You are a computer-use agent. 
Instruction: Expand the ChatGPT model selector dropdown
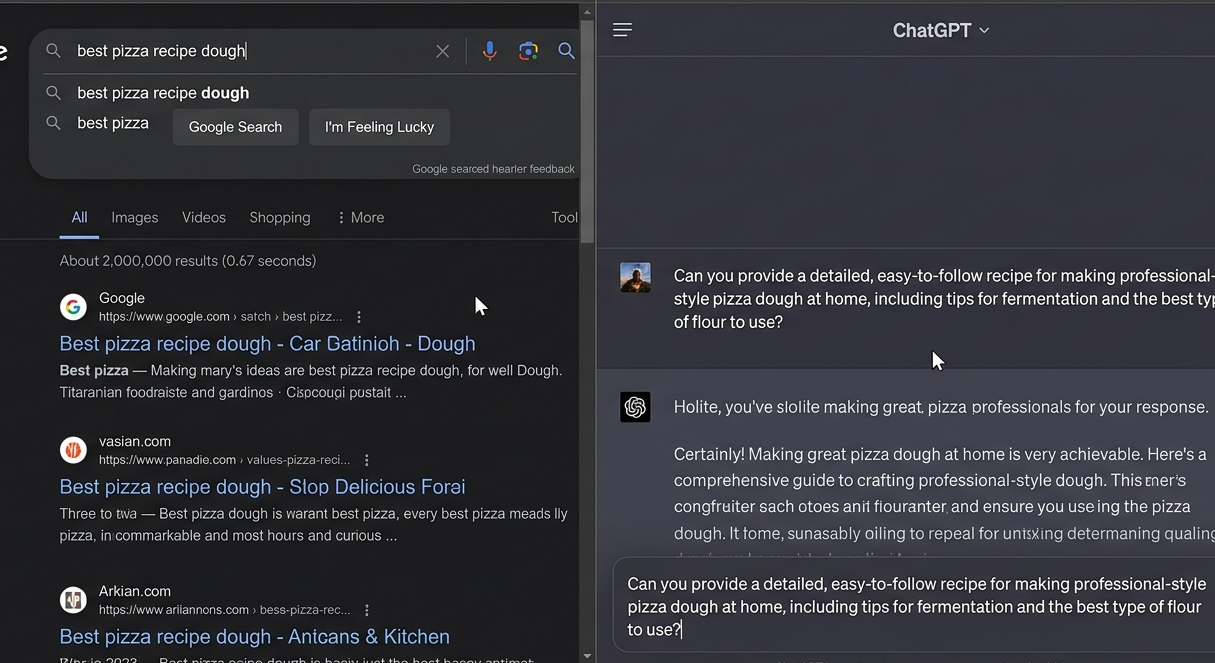tap(941, 30)
